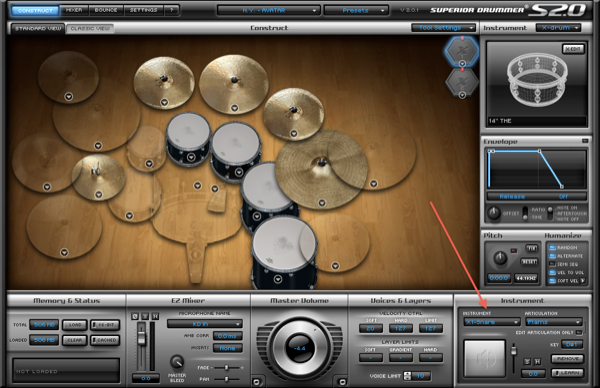Open the X1-Snare instrument dropdown
600x388 pixels.
tap(492, 322)
